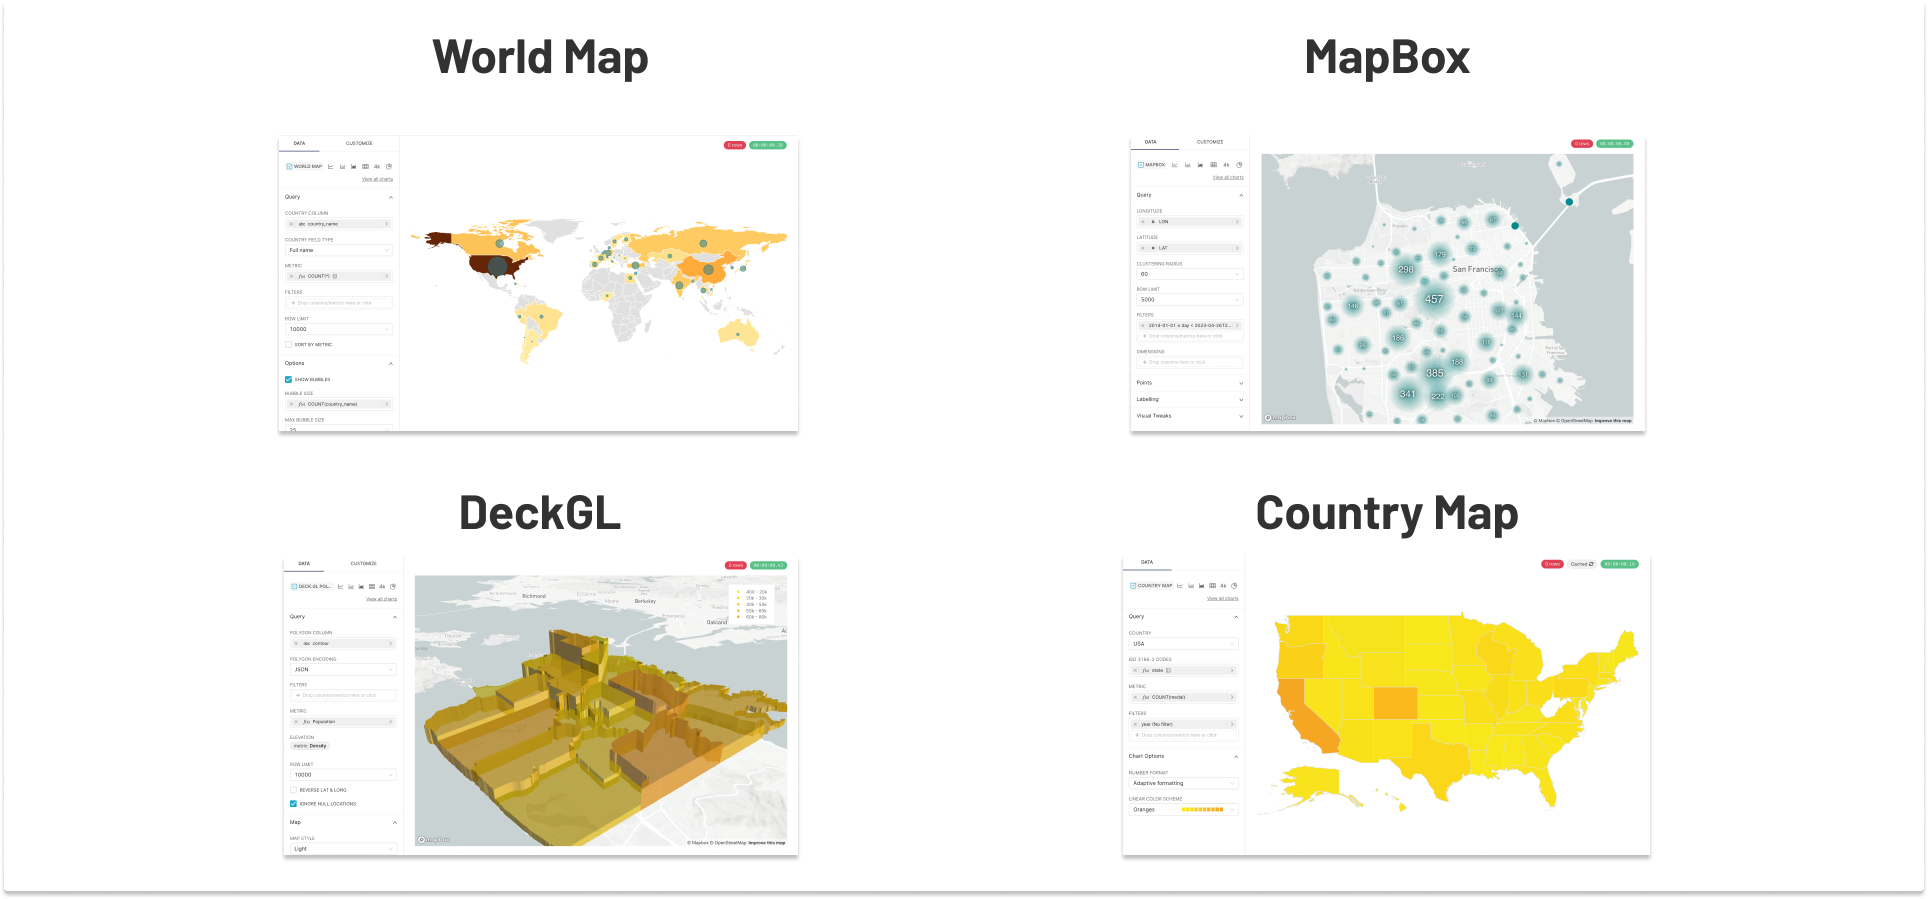Click Cached refresh badge in Country Map
This screenshot has height=899, width=1928.
click(1582, 564)
